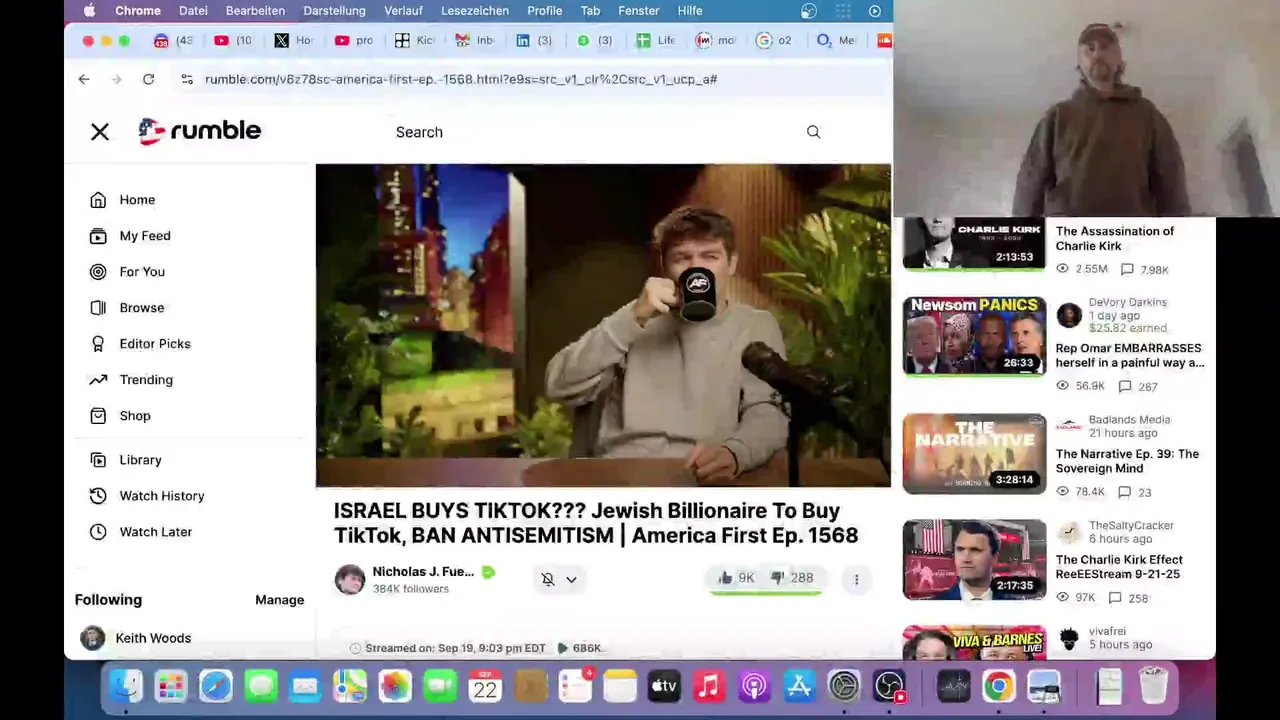Click the DeVory Darkins channel name
1280x720 pixels.
pos(1127,302)
